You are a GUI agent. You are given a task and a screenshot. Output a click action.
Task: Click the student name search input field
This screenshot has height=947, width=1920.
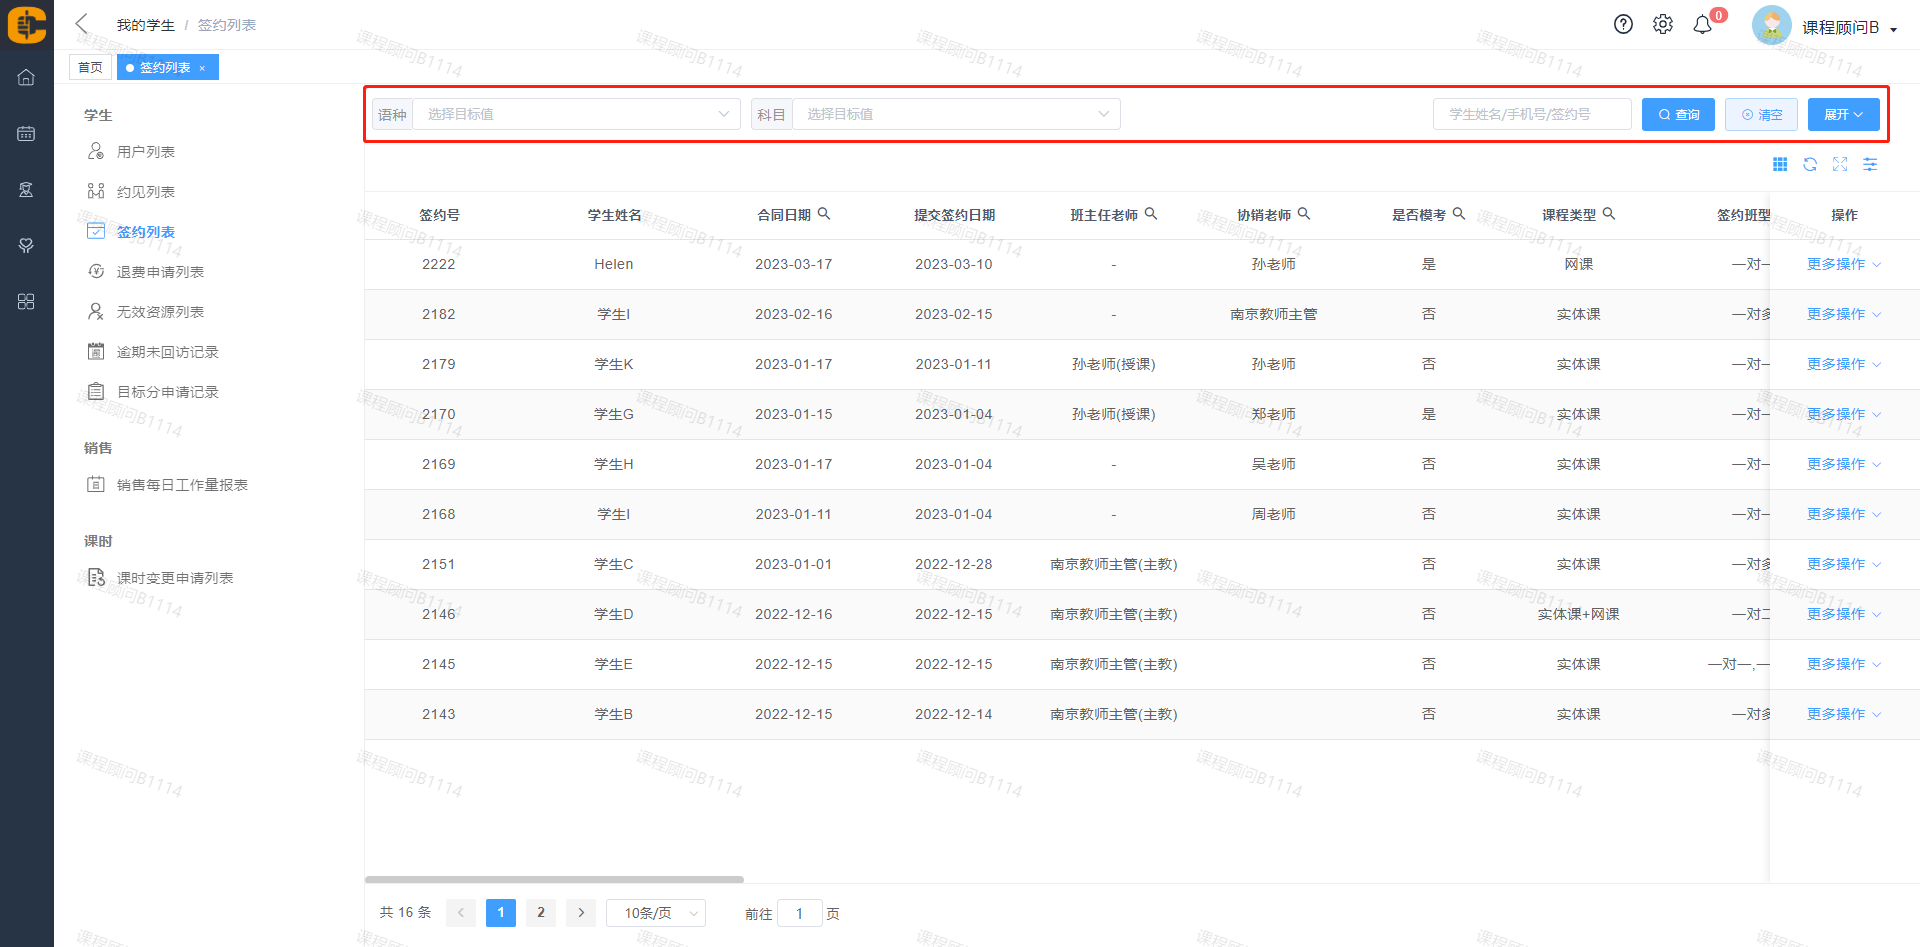(x=1532, y=114)
